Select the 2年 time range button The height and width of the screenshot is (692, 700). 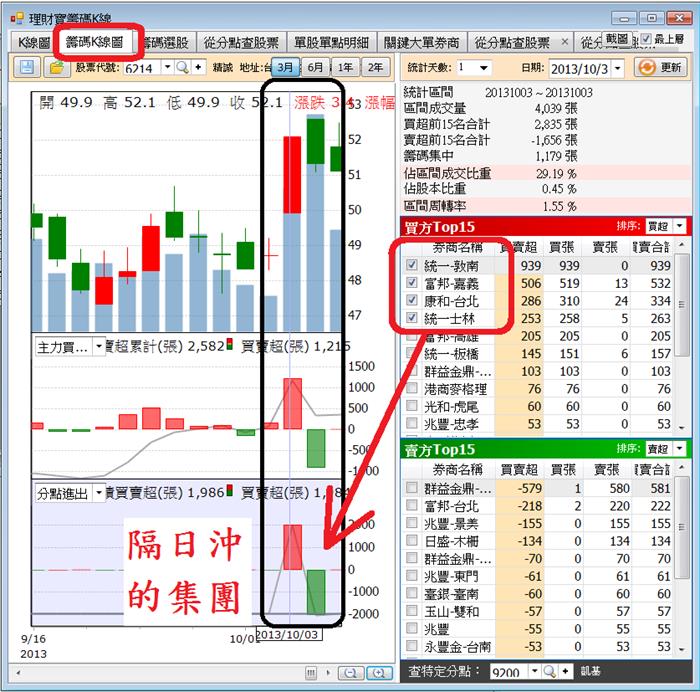(375, 67)
